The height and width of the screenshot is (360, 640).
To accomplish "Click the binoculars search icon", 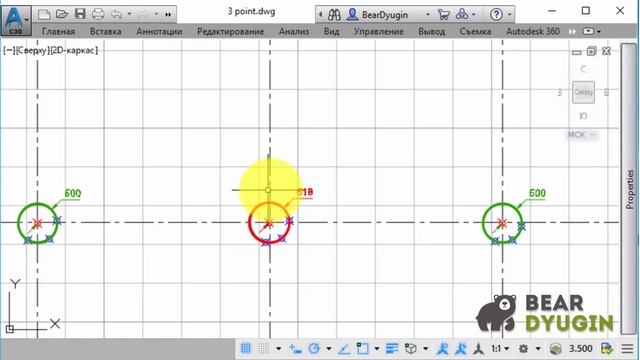I will pyautogui.click(x=334, y=15).
